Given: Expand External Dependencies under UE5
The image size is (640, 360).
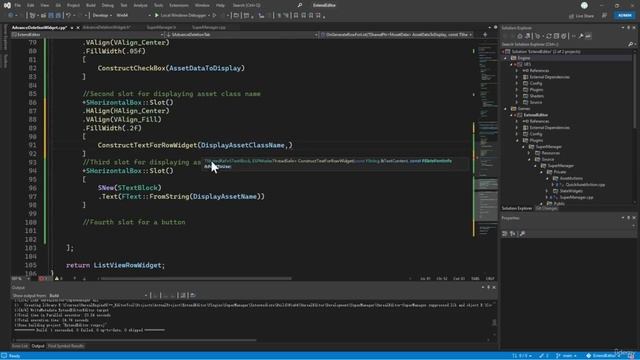Looking at the screenshot, I should coord(517,77).
